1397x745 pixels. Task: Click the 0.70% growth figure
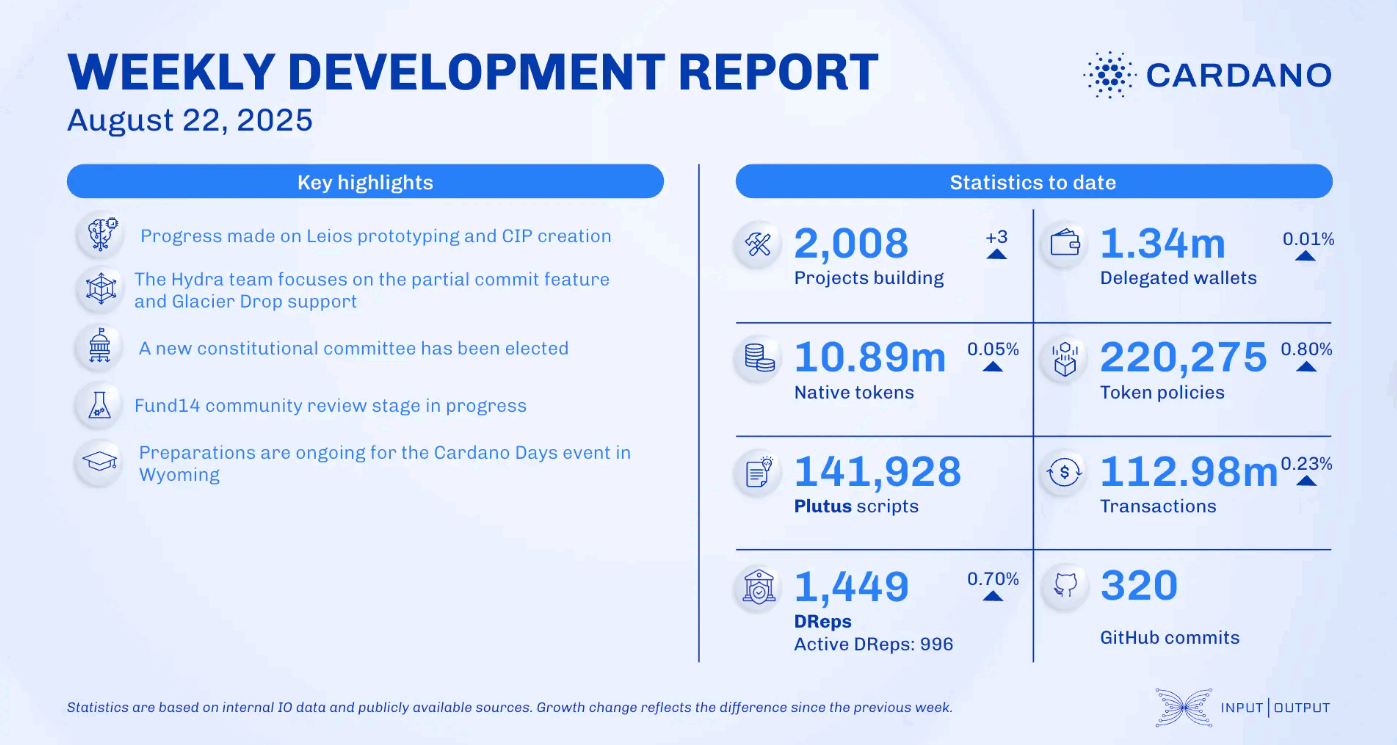coord(993,579)
